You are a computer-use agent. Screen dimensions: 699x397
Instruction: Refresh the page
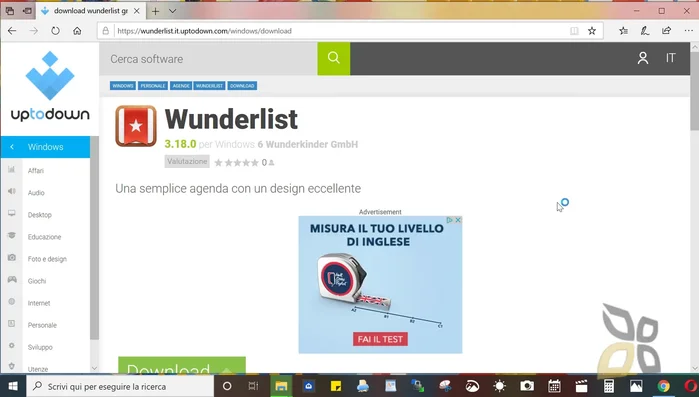(55, 31)
